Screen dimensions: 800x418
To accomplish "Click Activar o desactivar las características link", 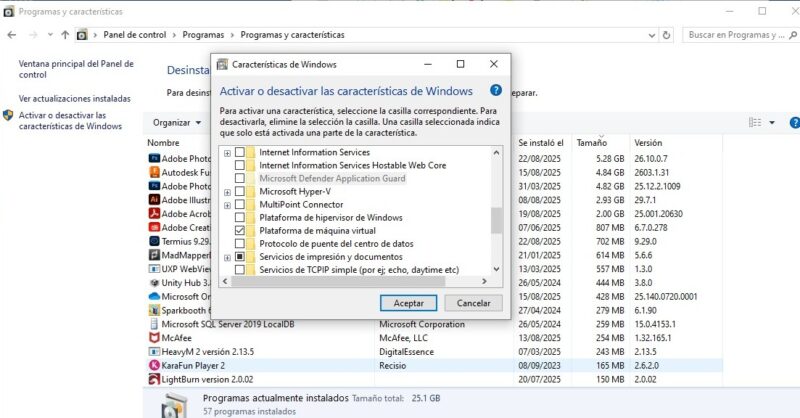I will click(70, 120).
